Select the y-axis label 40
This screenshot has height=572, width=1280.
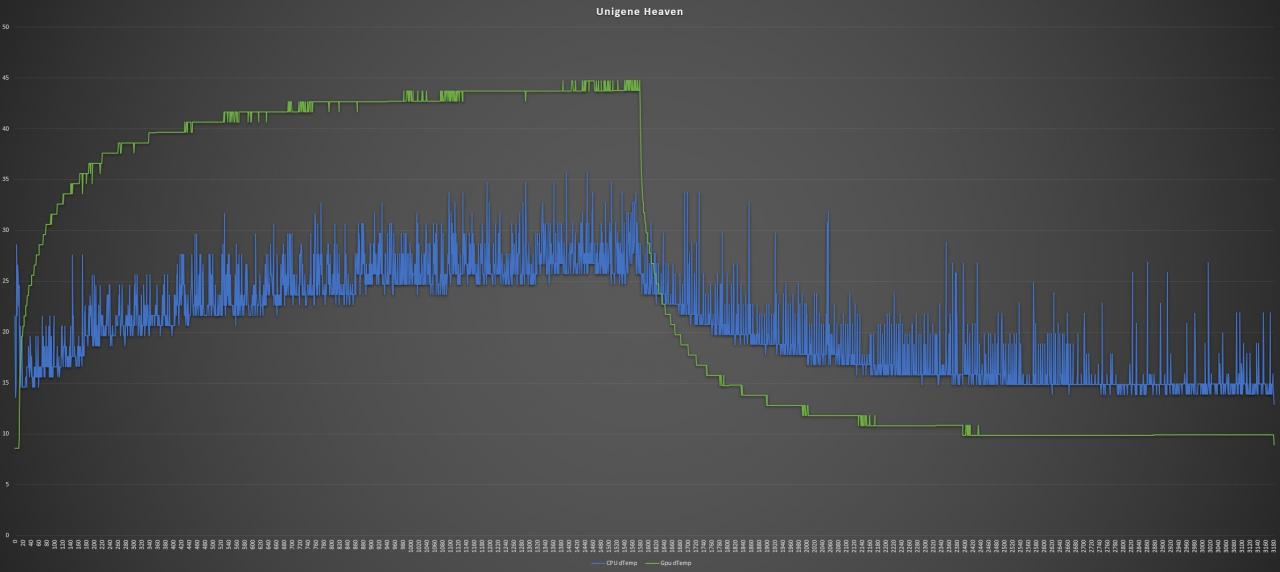click(x=6, y=129)
